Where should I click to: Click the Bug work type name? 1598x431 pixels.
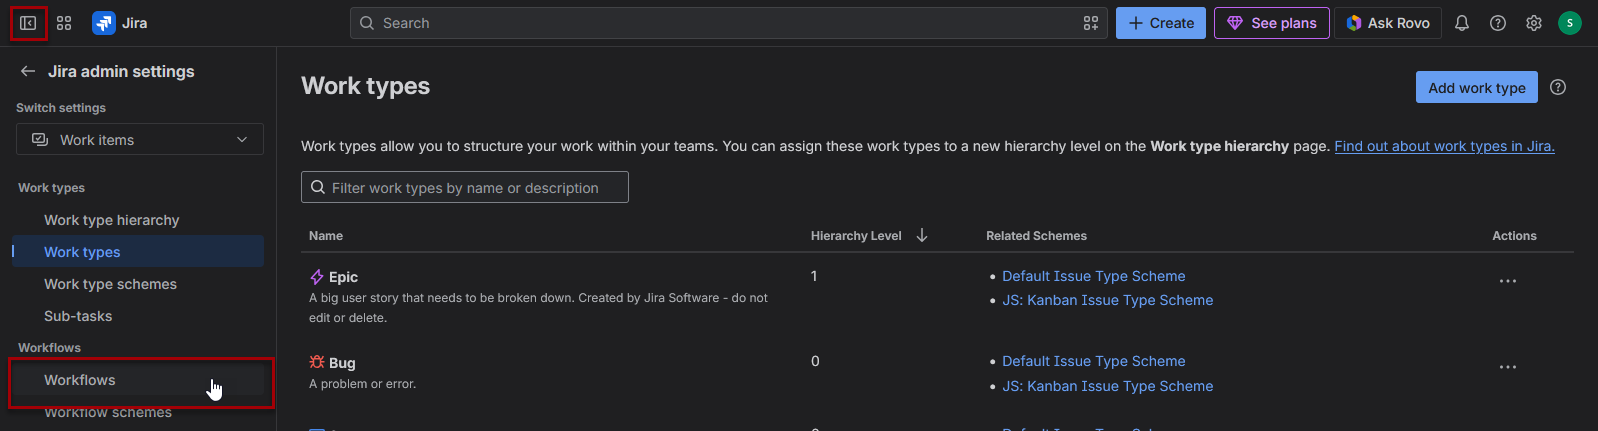pyautogui.click(x=342, y=363)
